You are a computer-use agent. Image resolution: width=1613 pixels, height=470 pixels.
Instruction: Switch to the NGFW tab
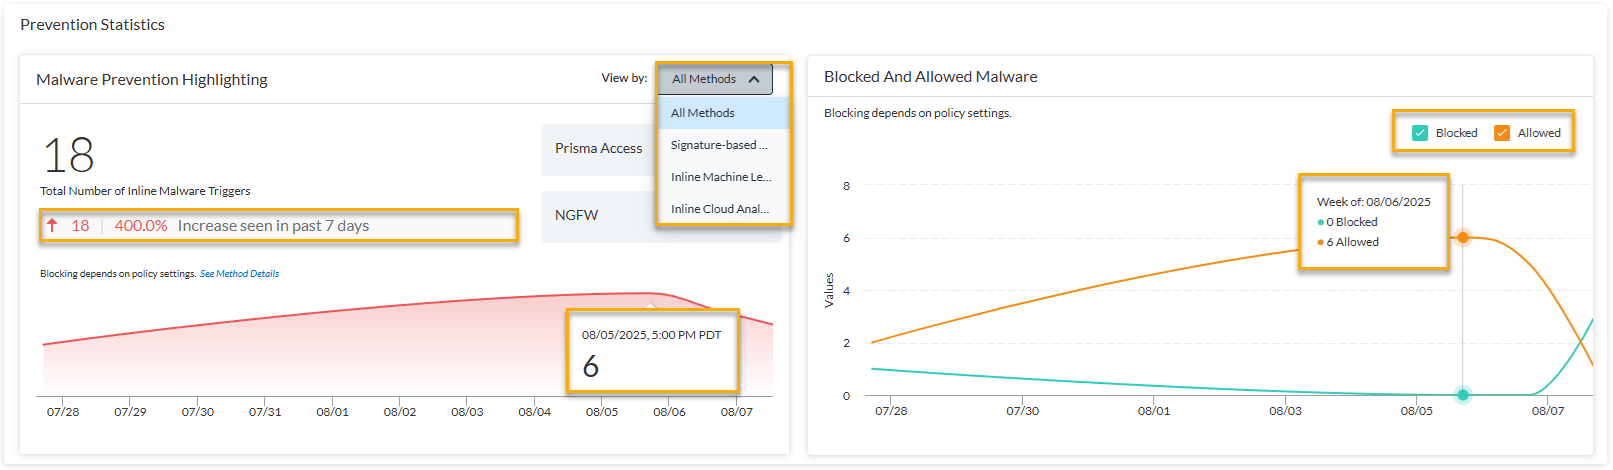pyautogui.click(x=577, y=215)
